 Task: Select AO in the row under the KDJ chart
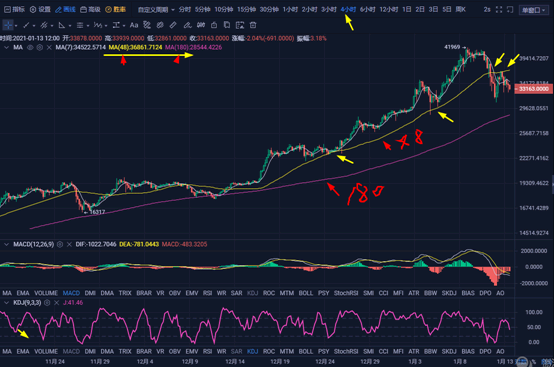tap(500, 351)
